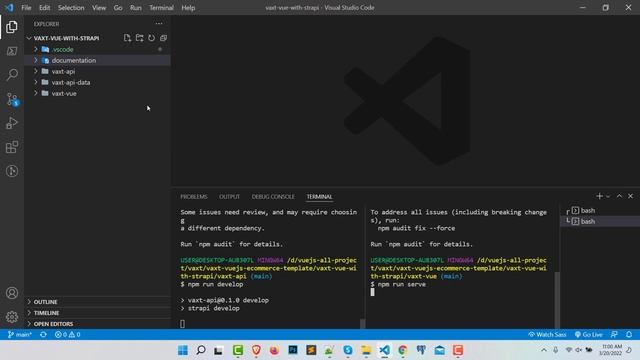Open Explorer views and more actions ellipsis
The image size is (640, 360).
[159, 24]
